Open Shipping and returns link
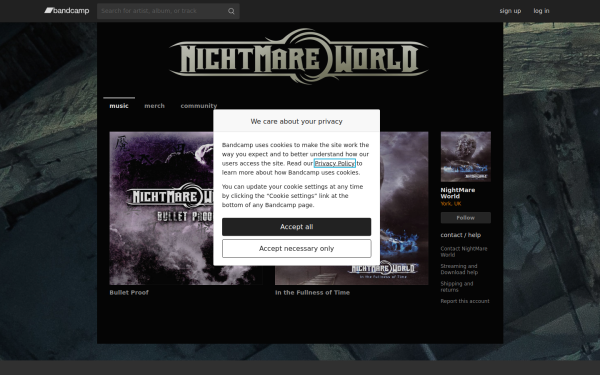 (457, 287)
